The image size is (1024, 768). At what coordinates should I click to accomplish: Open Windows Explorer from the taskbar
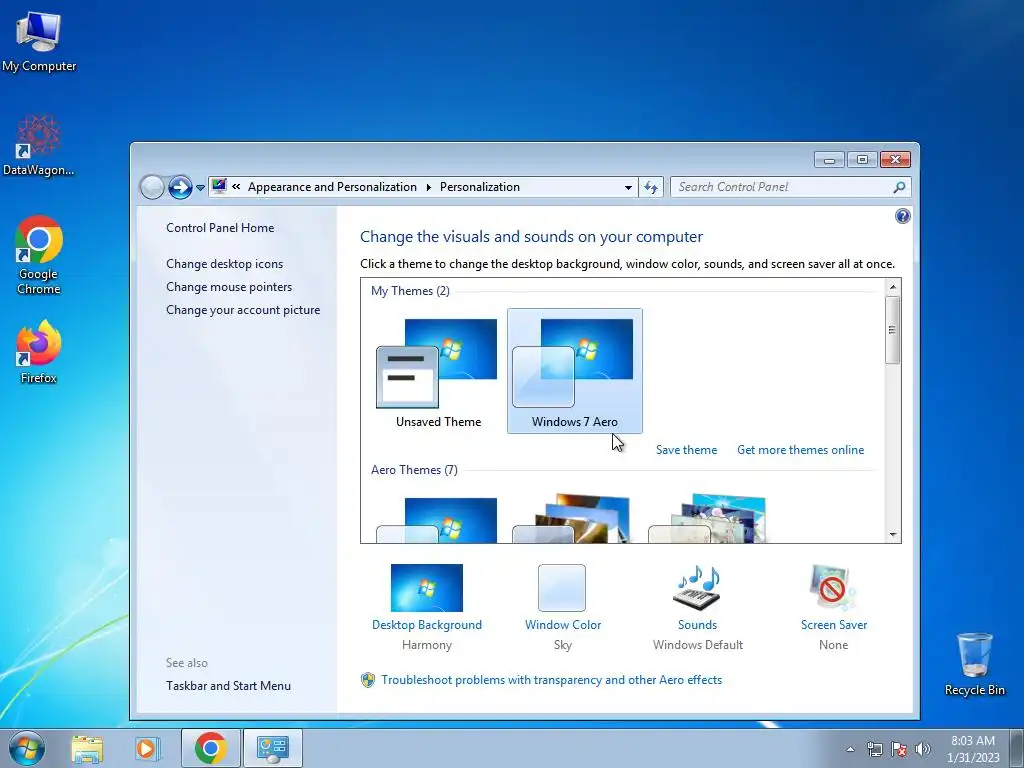[87, 748]
